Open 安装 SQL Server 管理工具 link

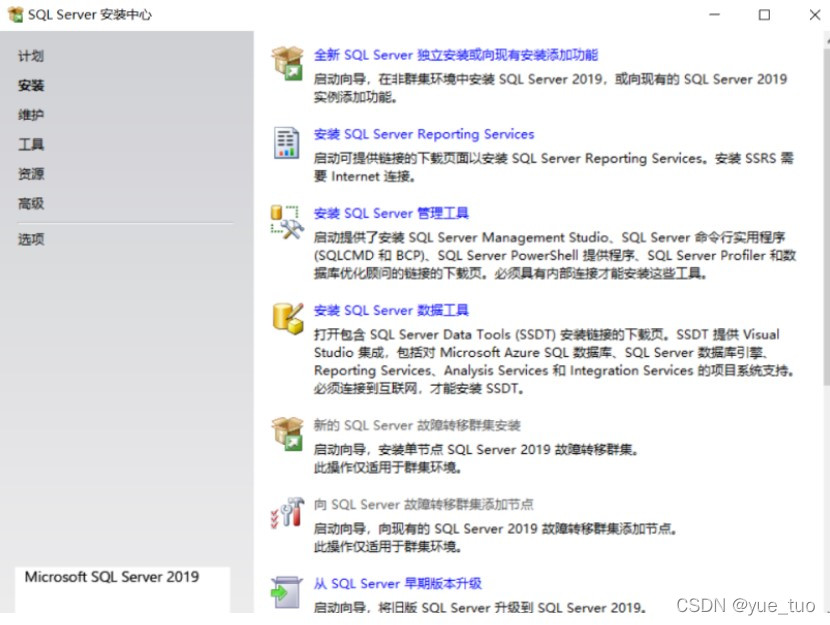pyautogui.click(x=391, y=213)
